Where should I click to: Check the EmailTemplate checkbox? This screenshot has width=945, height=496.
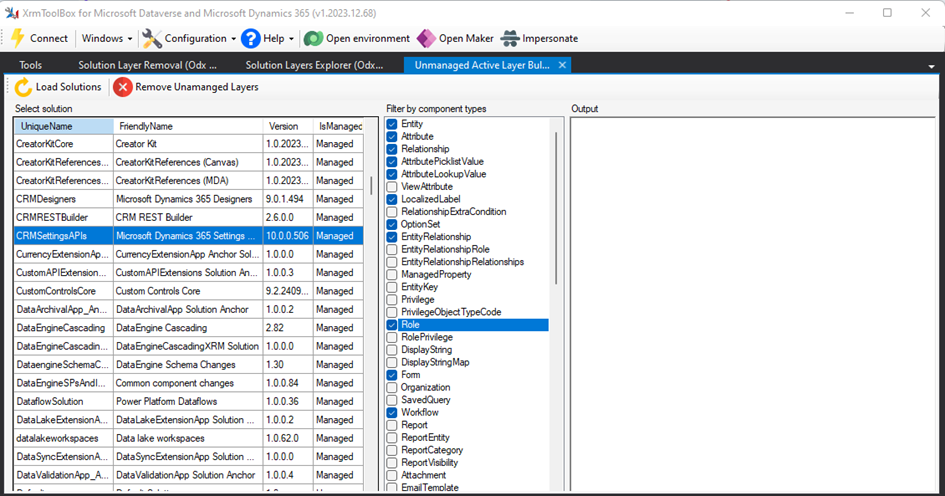[x=392, y=488]
